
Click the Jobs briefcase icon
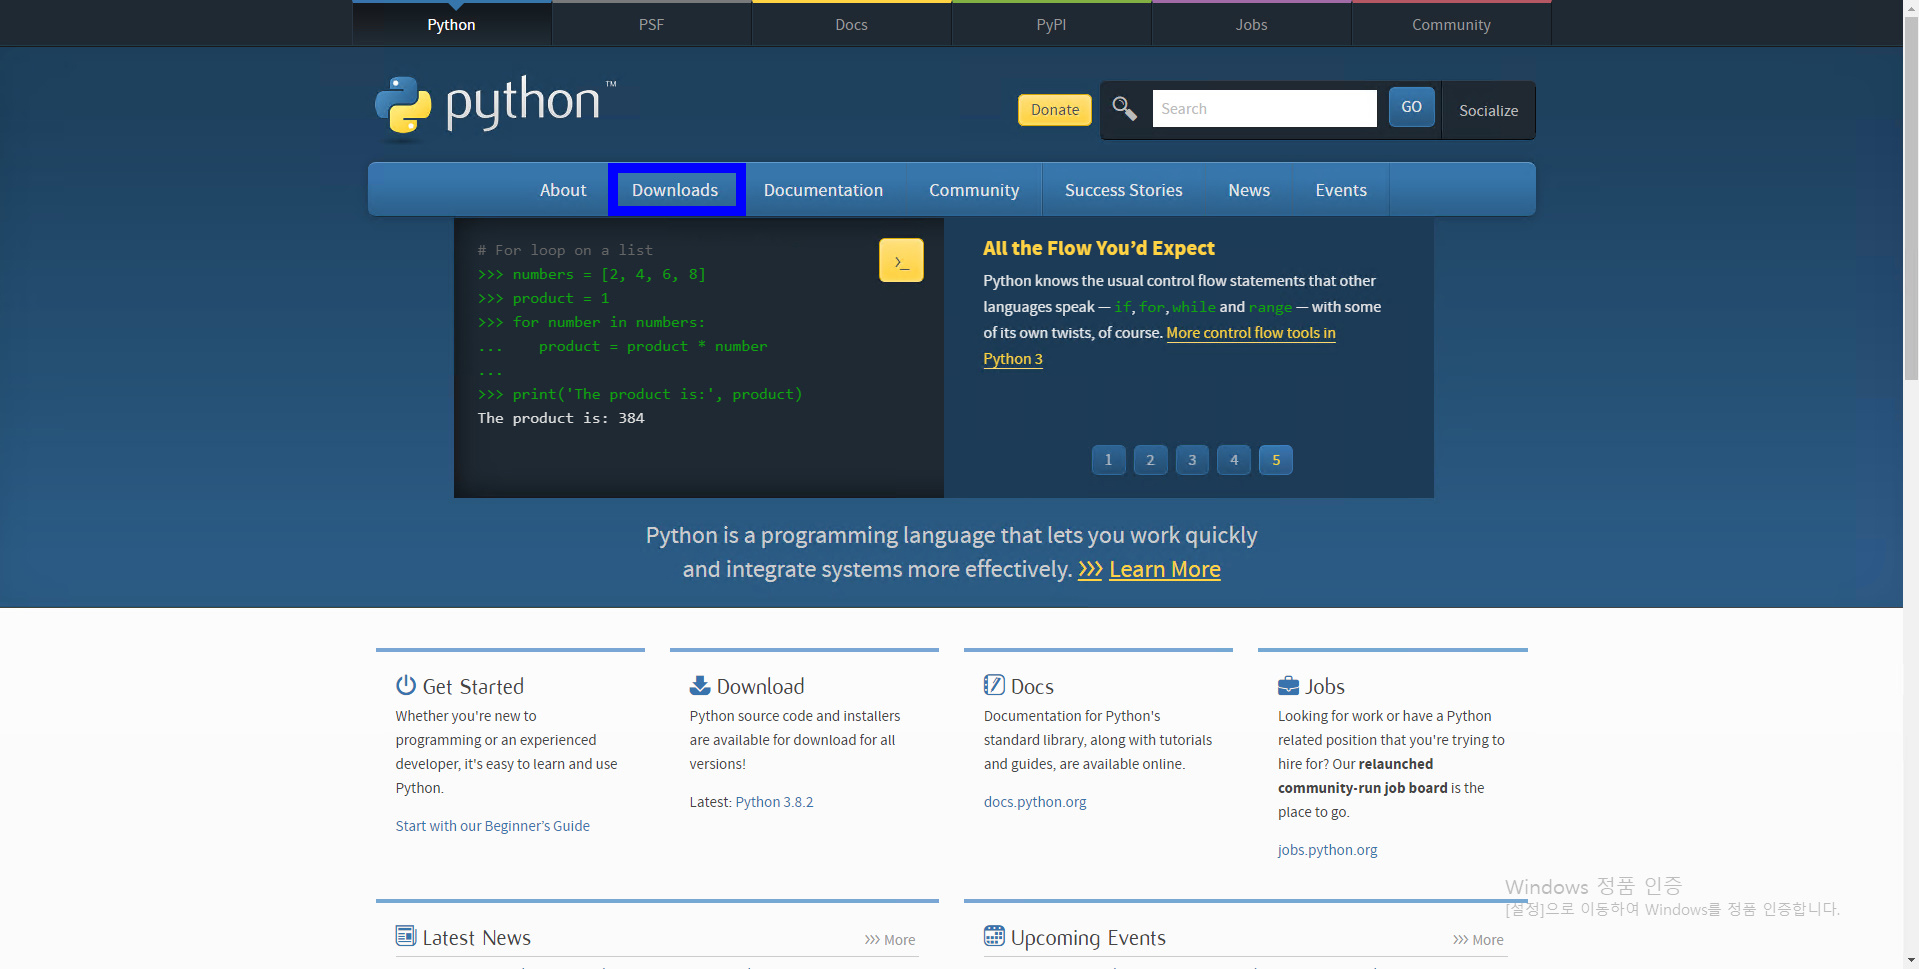coord(1288,686)
